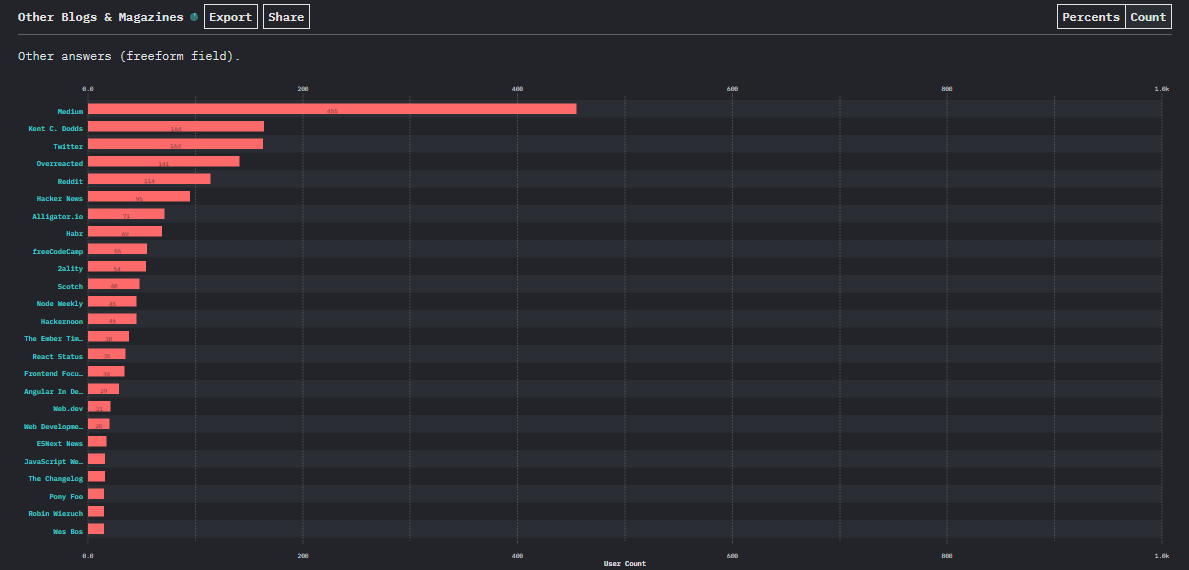Click the 'Other Blogs & Magazines' heading
Image resolution: width=1189 pixels, height=570 pixels.
[101, 17]
